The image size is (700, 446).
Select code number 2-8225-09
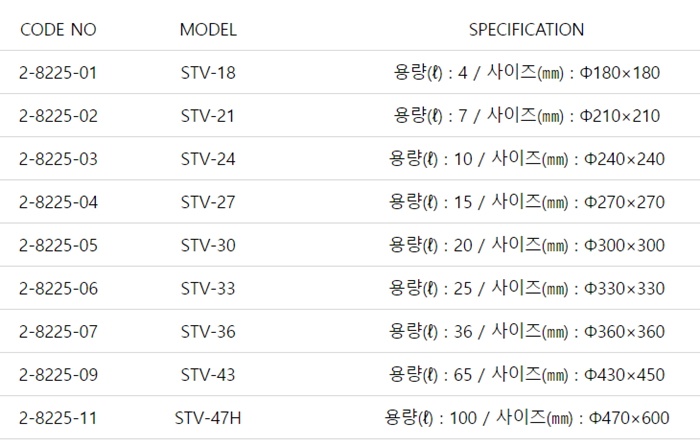pyautogui.click(x=59, y=375)
